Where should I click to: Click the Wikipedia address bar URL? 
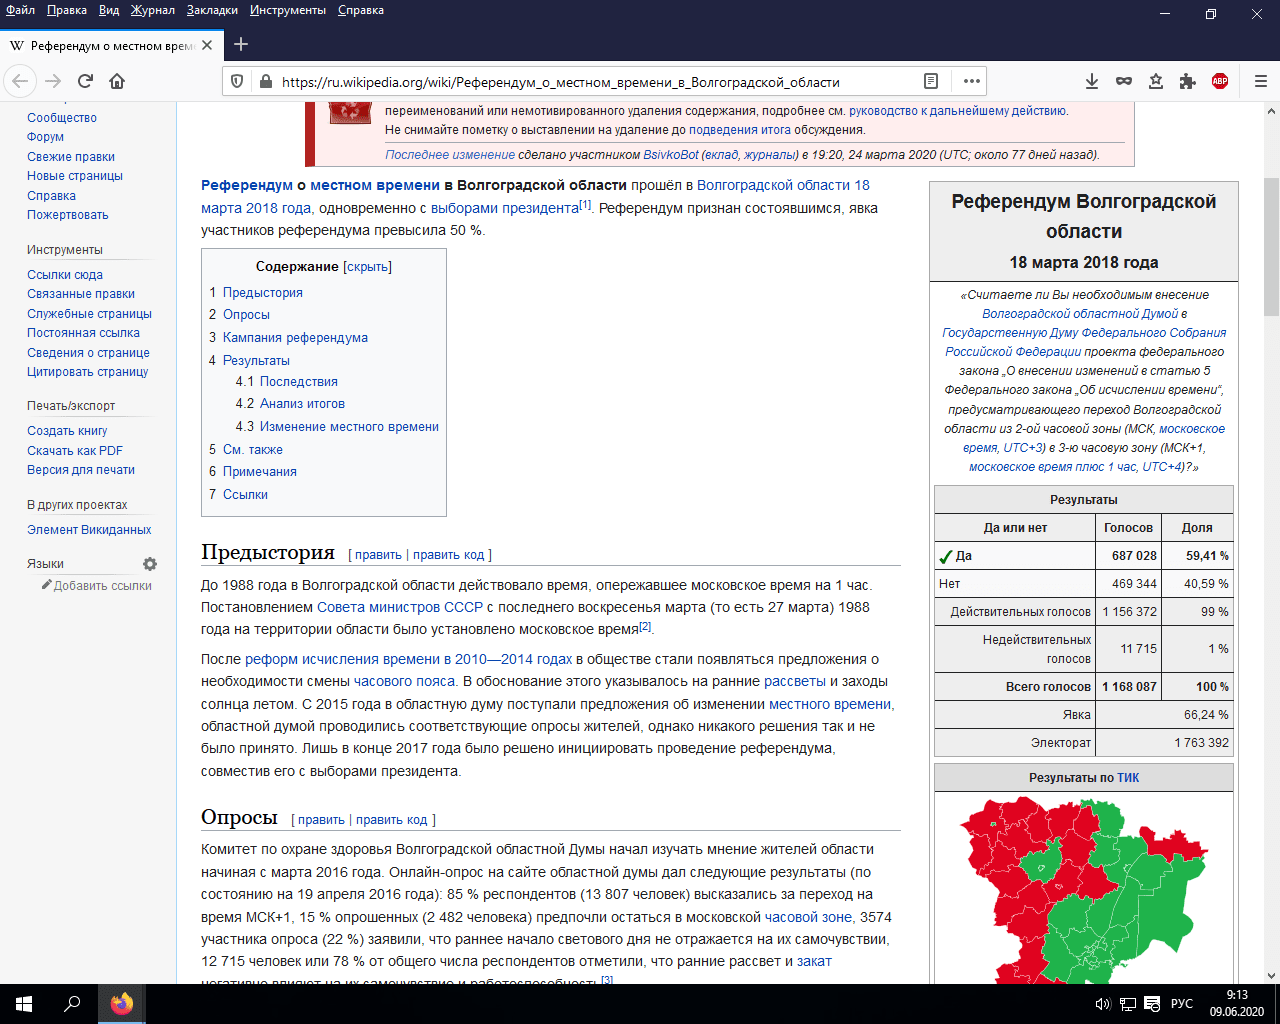click(560, 82)
